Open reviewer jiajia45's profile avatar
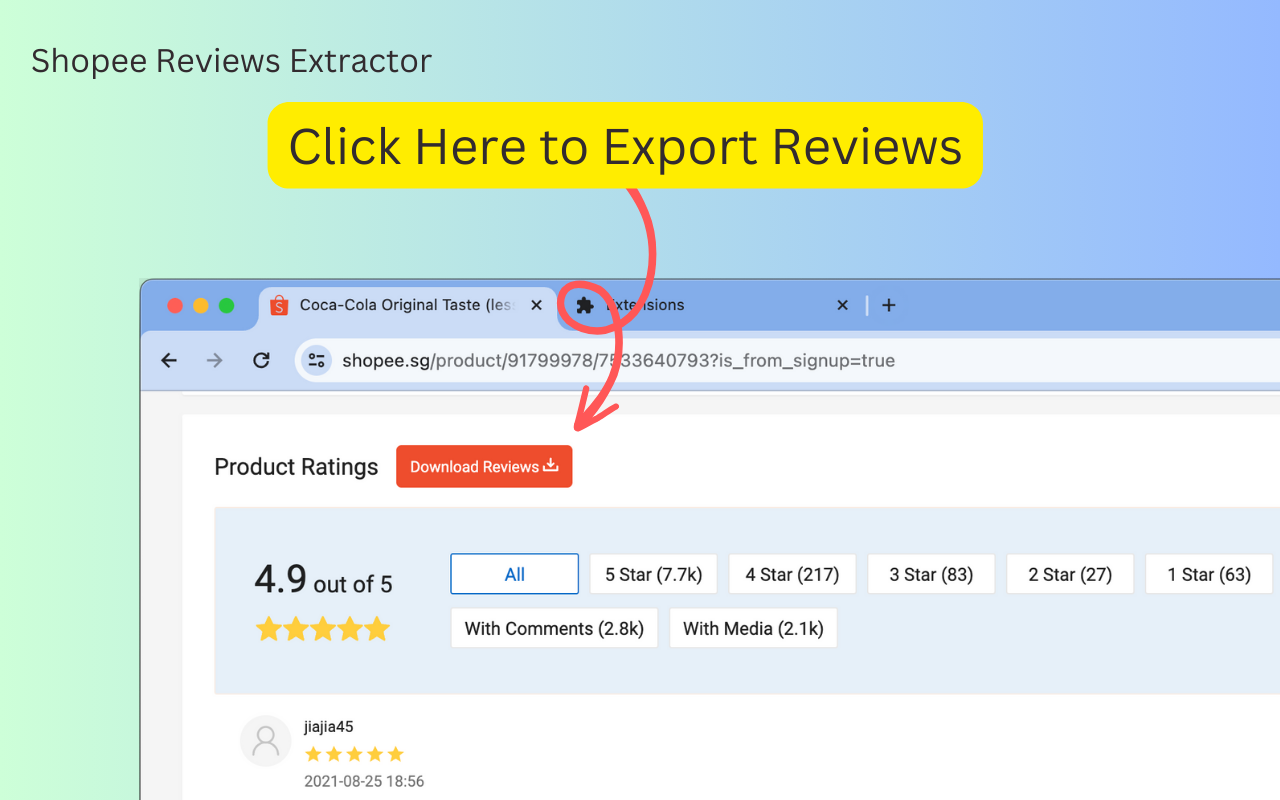 [265, 741]
